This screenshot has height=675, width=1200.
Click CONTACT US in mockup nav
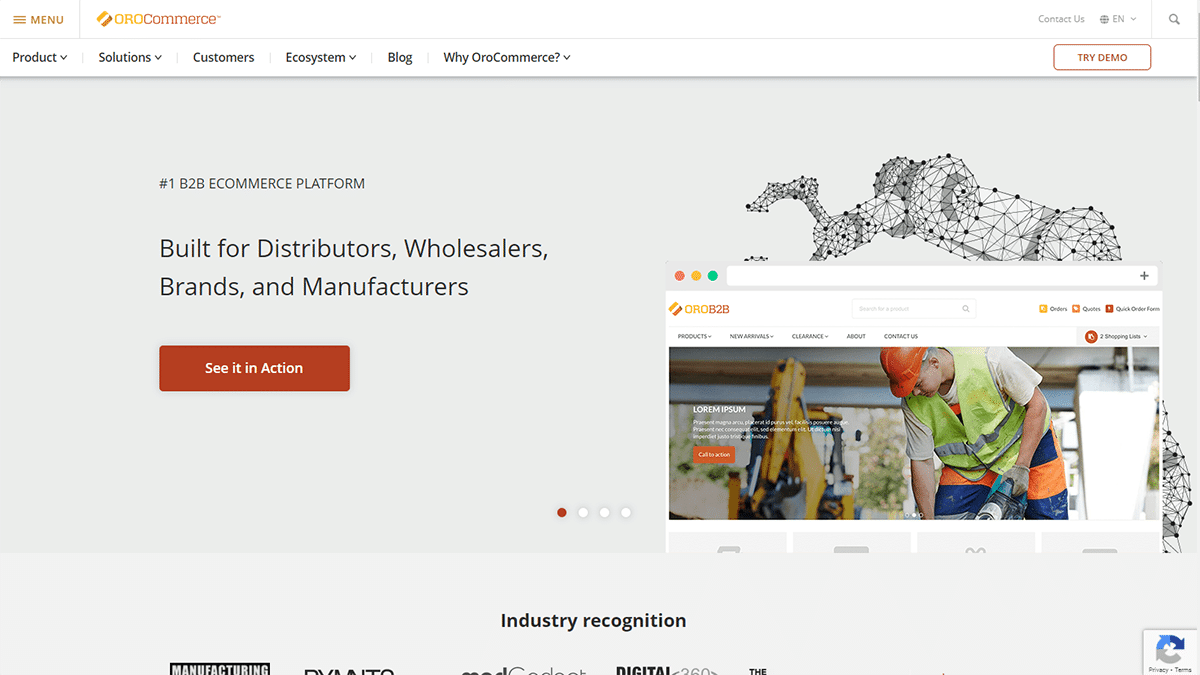click(x=901, y=337)
